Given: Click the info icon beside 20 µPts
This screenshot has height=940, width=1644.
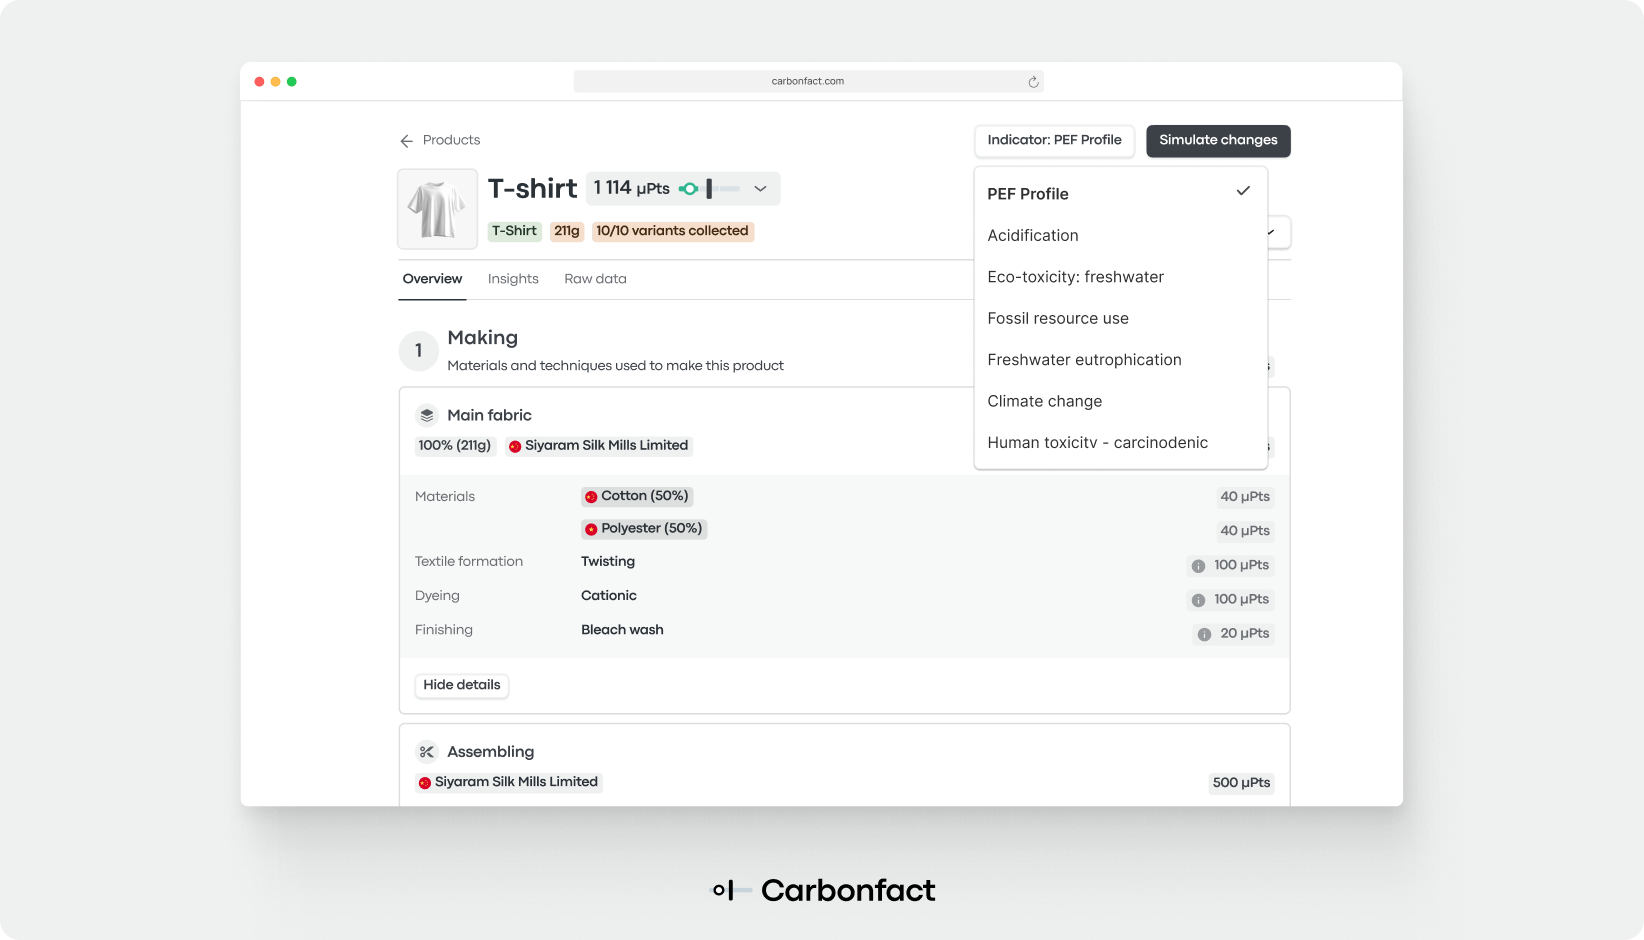Looking at the screenshot, I should [x=1204, y=634].
